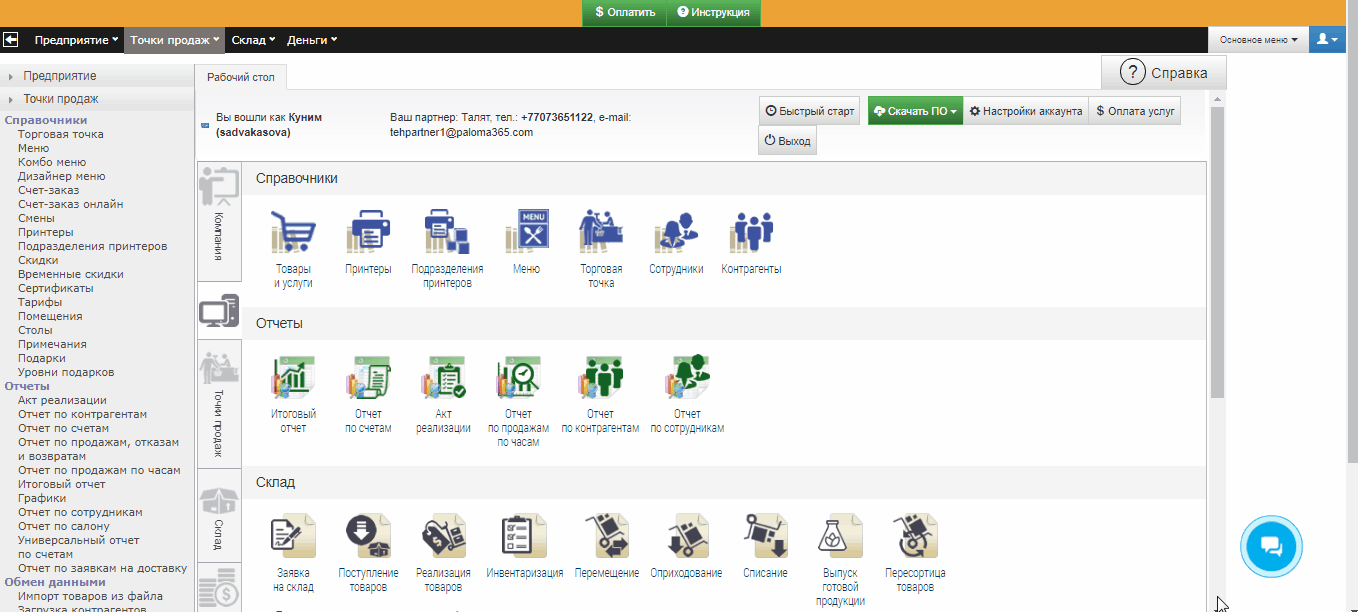The width and height of the screenshot is (1358, 612).
Task: Click the green Оплатить button
Action: 624,12
